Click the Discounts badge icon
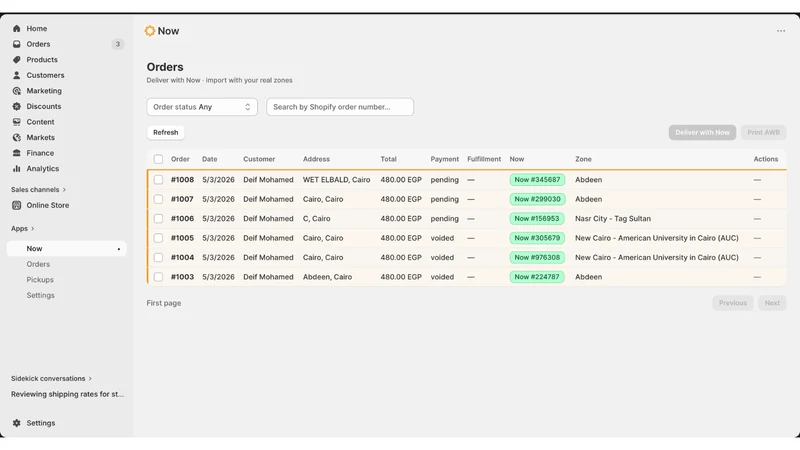800x450 pixels. (x=16, y=106)
